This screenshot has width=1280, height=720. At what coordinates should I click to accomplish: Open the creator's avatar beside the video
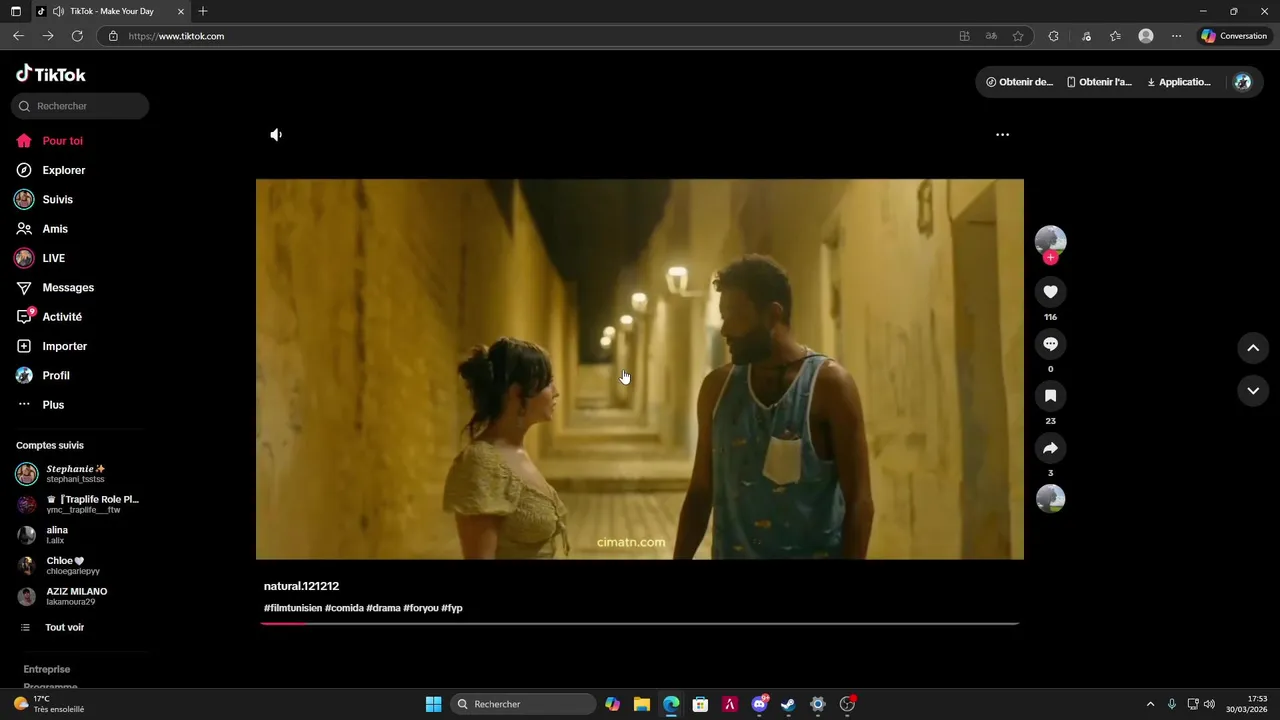click(1050, 241)
